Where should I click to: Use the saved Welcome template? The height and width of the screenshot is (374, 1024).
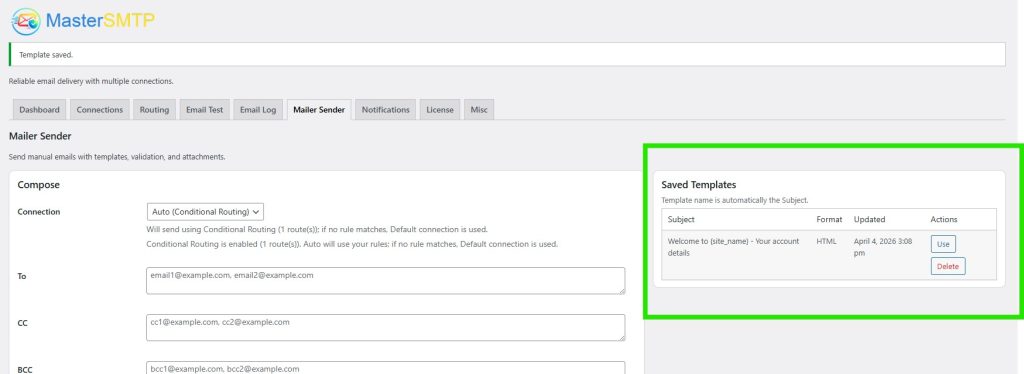click(x=943, y=244)
